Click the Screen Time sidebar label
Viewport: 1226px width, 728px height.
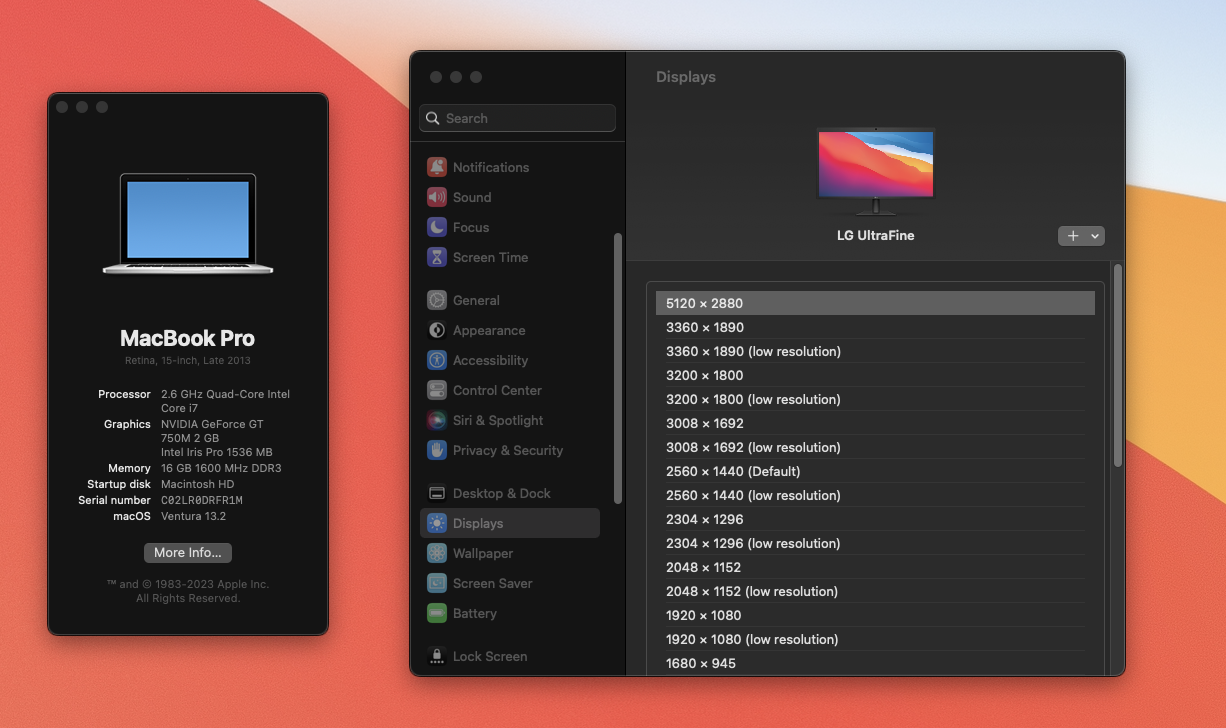[x=490, y=257]
